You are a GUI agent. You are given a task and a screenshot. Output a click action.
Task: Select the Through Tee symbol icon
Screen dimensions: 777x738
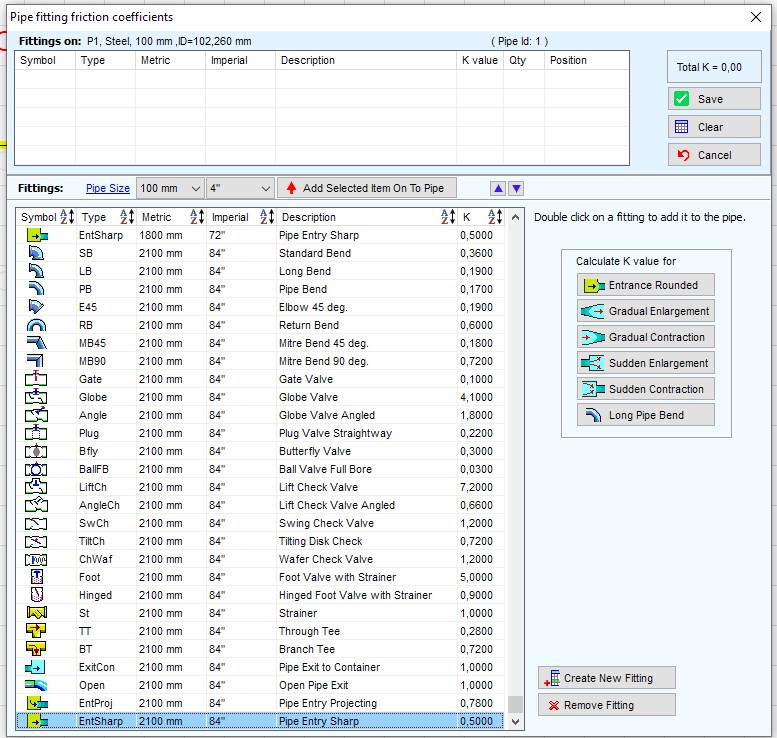point(36,631)
